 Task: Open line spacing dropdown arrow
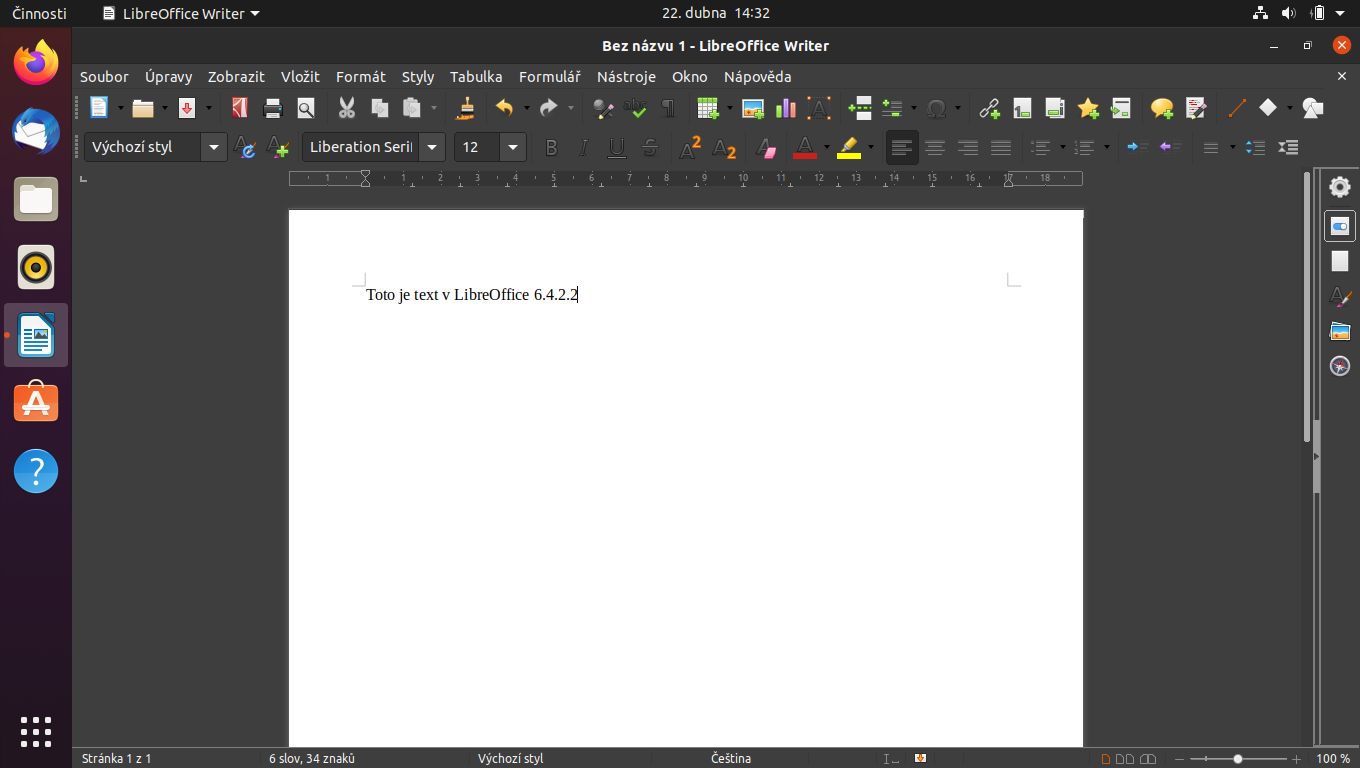click(x=1232, y=148)
